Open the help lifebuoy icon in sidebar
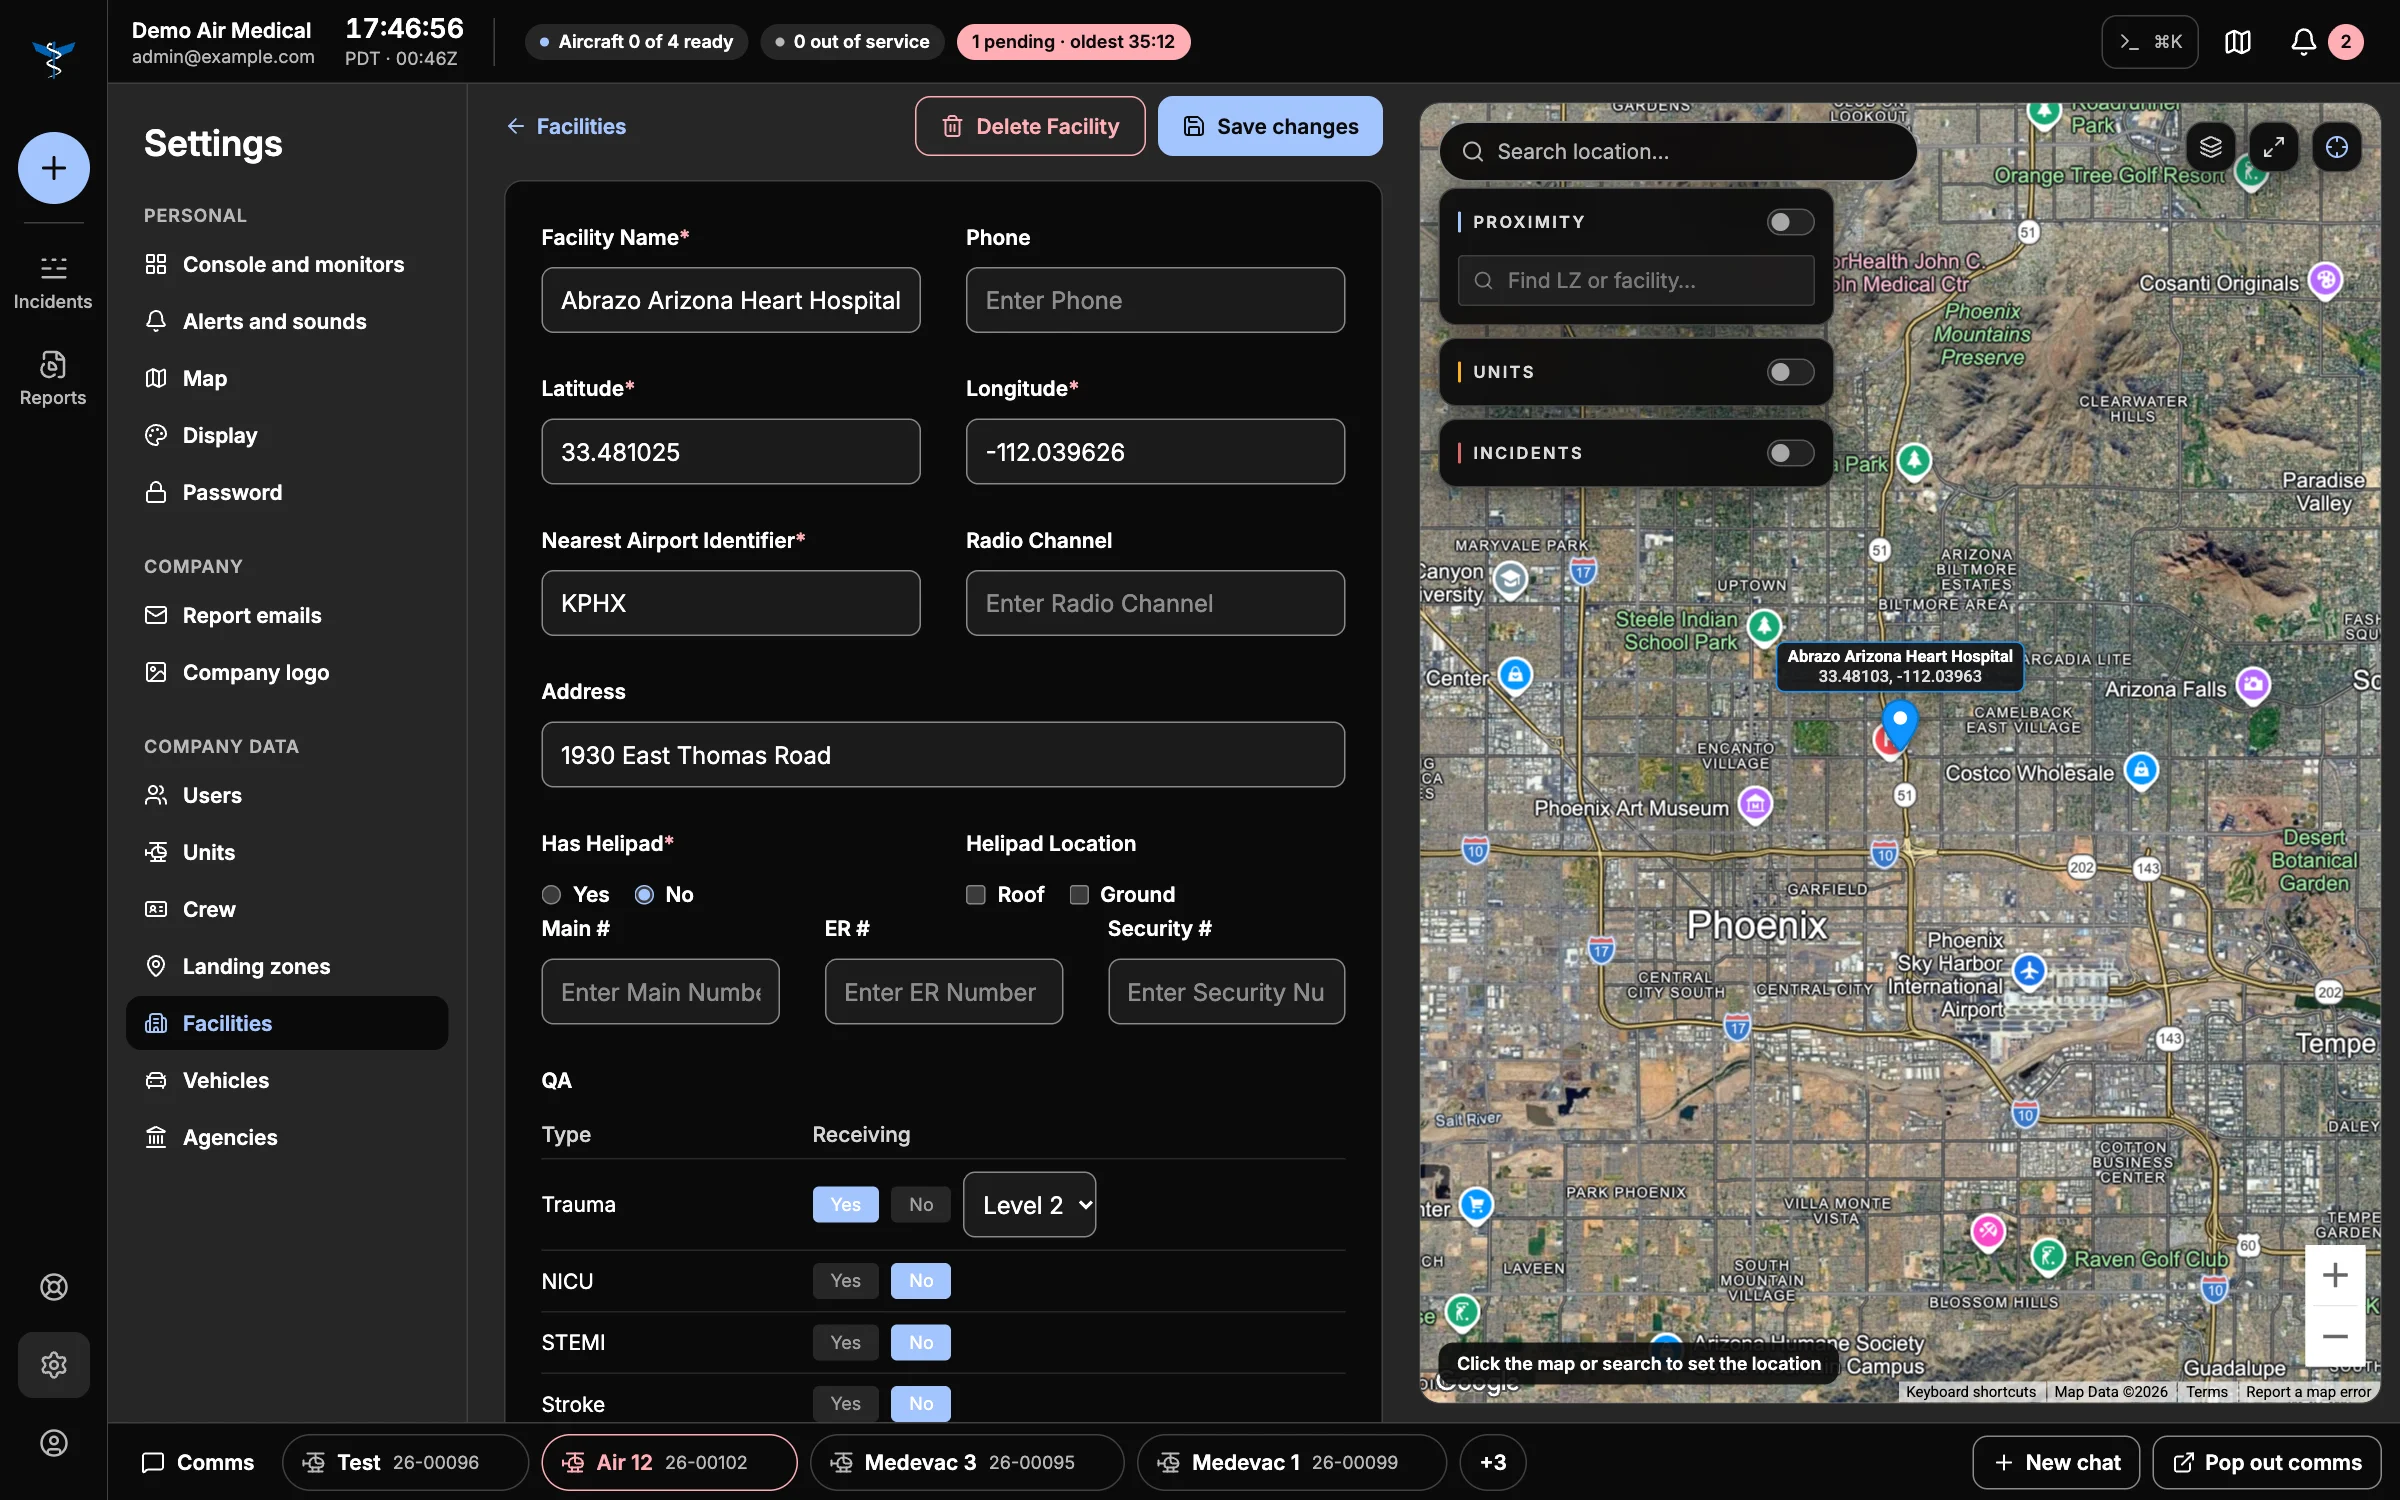 pos(53,1287)
